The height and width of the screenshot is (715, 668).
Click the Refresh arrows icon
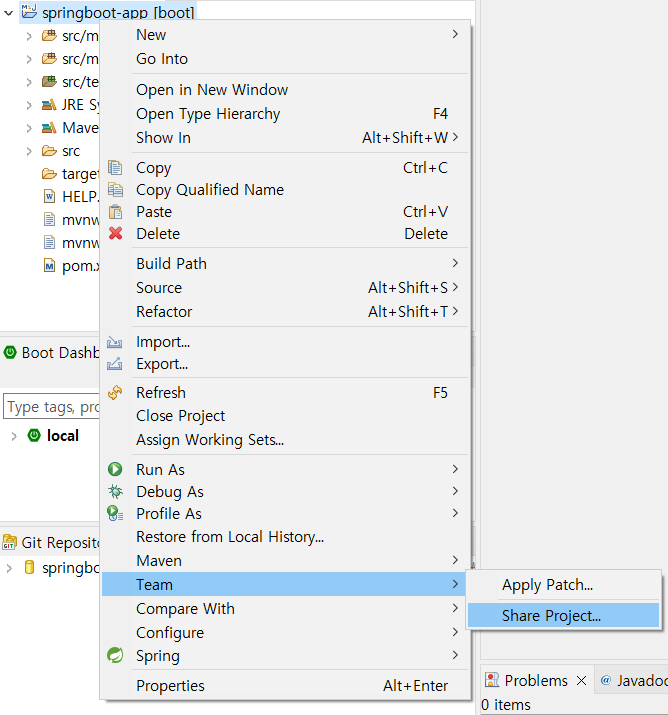(115, 393)
